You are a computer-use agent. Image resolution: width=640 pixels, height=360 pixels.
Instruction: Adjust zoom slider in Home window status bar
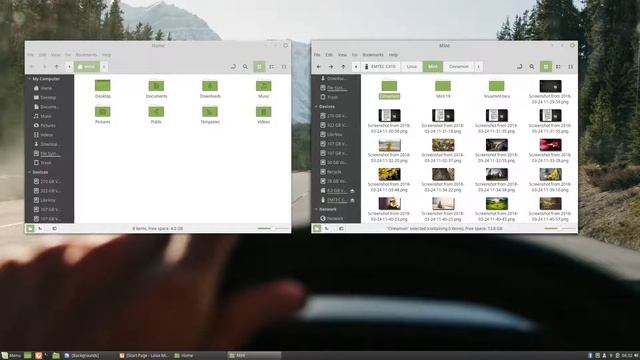coord(273,229)
